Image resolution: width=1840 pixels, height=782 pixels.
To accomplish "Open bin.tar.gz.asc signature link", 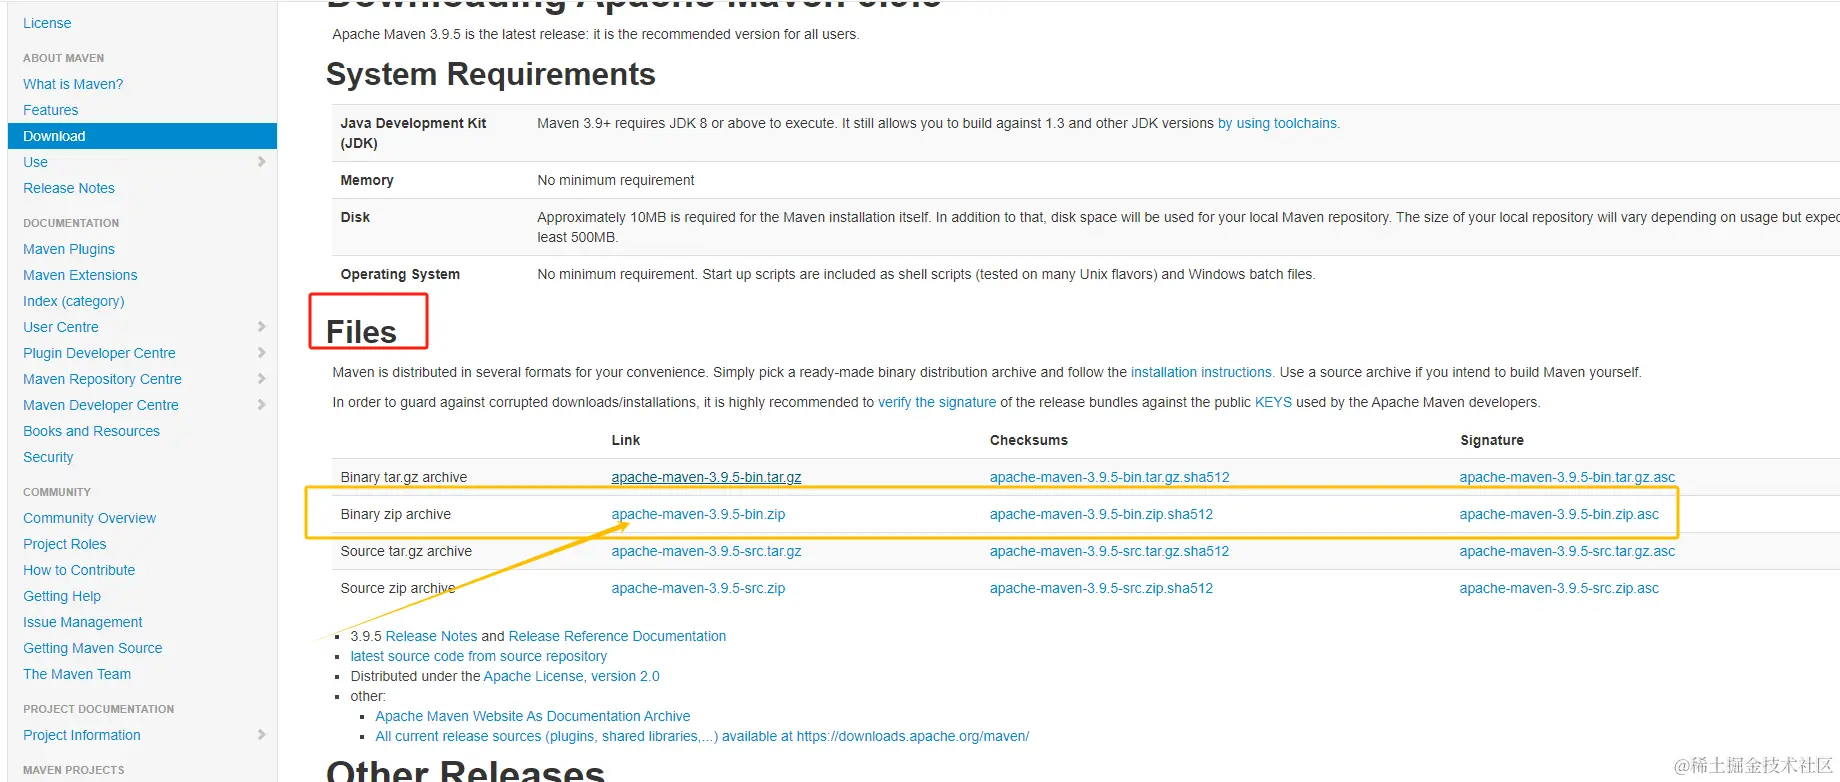I will tap(1567, 477).
